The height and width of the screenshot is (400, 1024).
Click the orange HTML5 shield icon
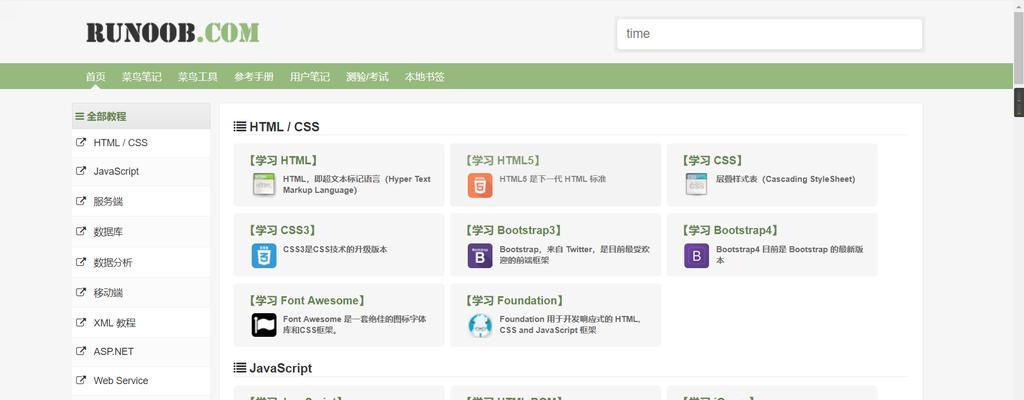click(x=480, y=185)
